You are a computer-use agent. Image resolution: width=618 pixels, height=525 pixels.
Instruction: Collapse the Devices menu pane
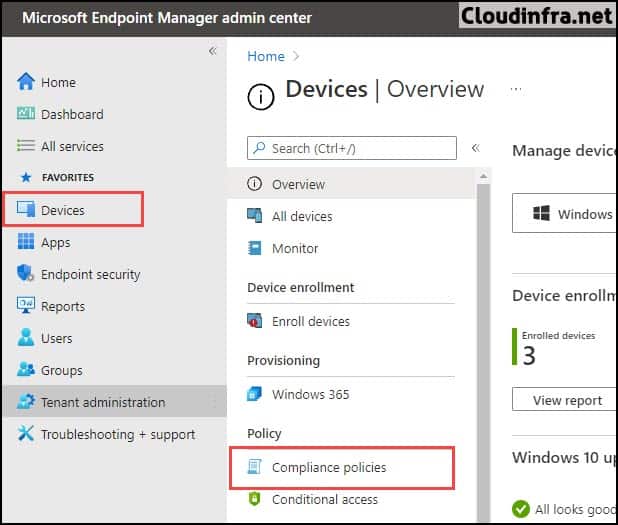(x=476, y=148)
